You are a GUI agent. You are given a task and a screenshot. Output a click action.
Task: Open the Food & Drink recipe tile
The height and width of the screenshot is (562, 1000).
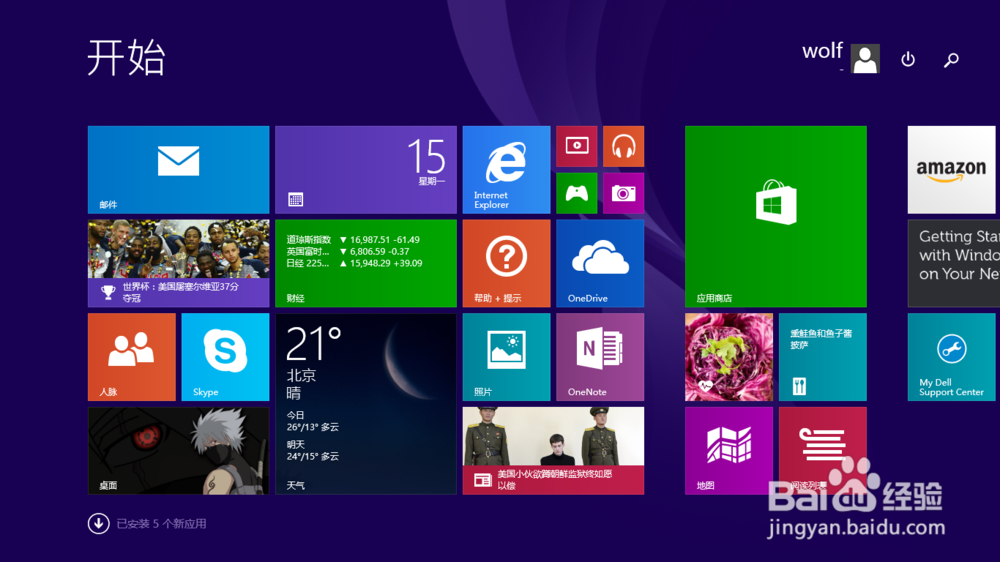pyautogui.click(x=823, y=357)
